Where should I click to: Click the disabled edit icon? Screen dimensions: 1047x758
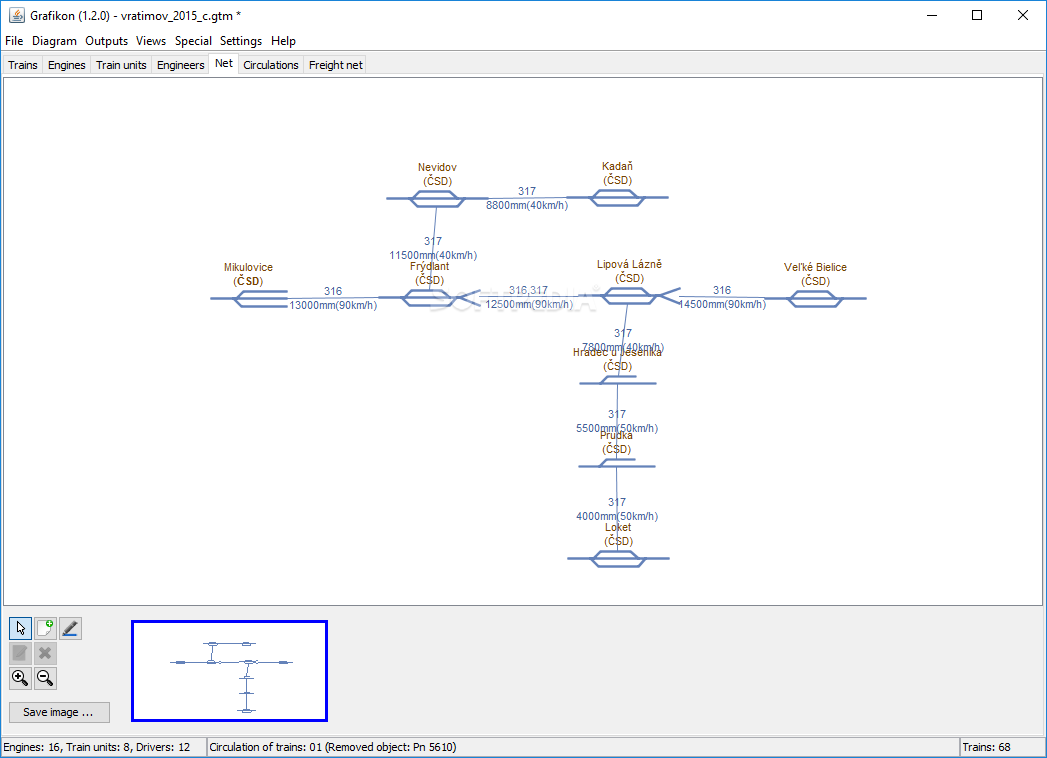pyautogui.click(x=20, y=653)
